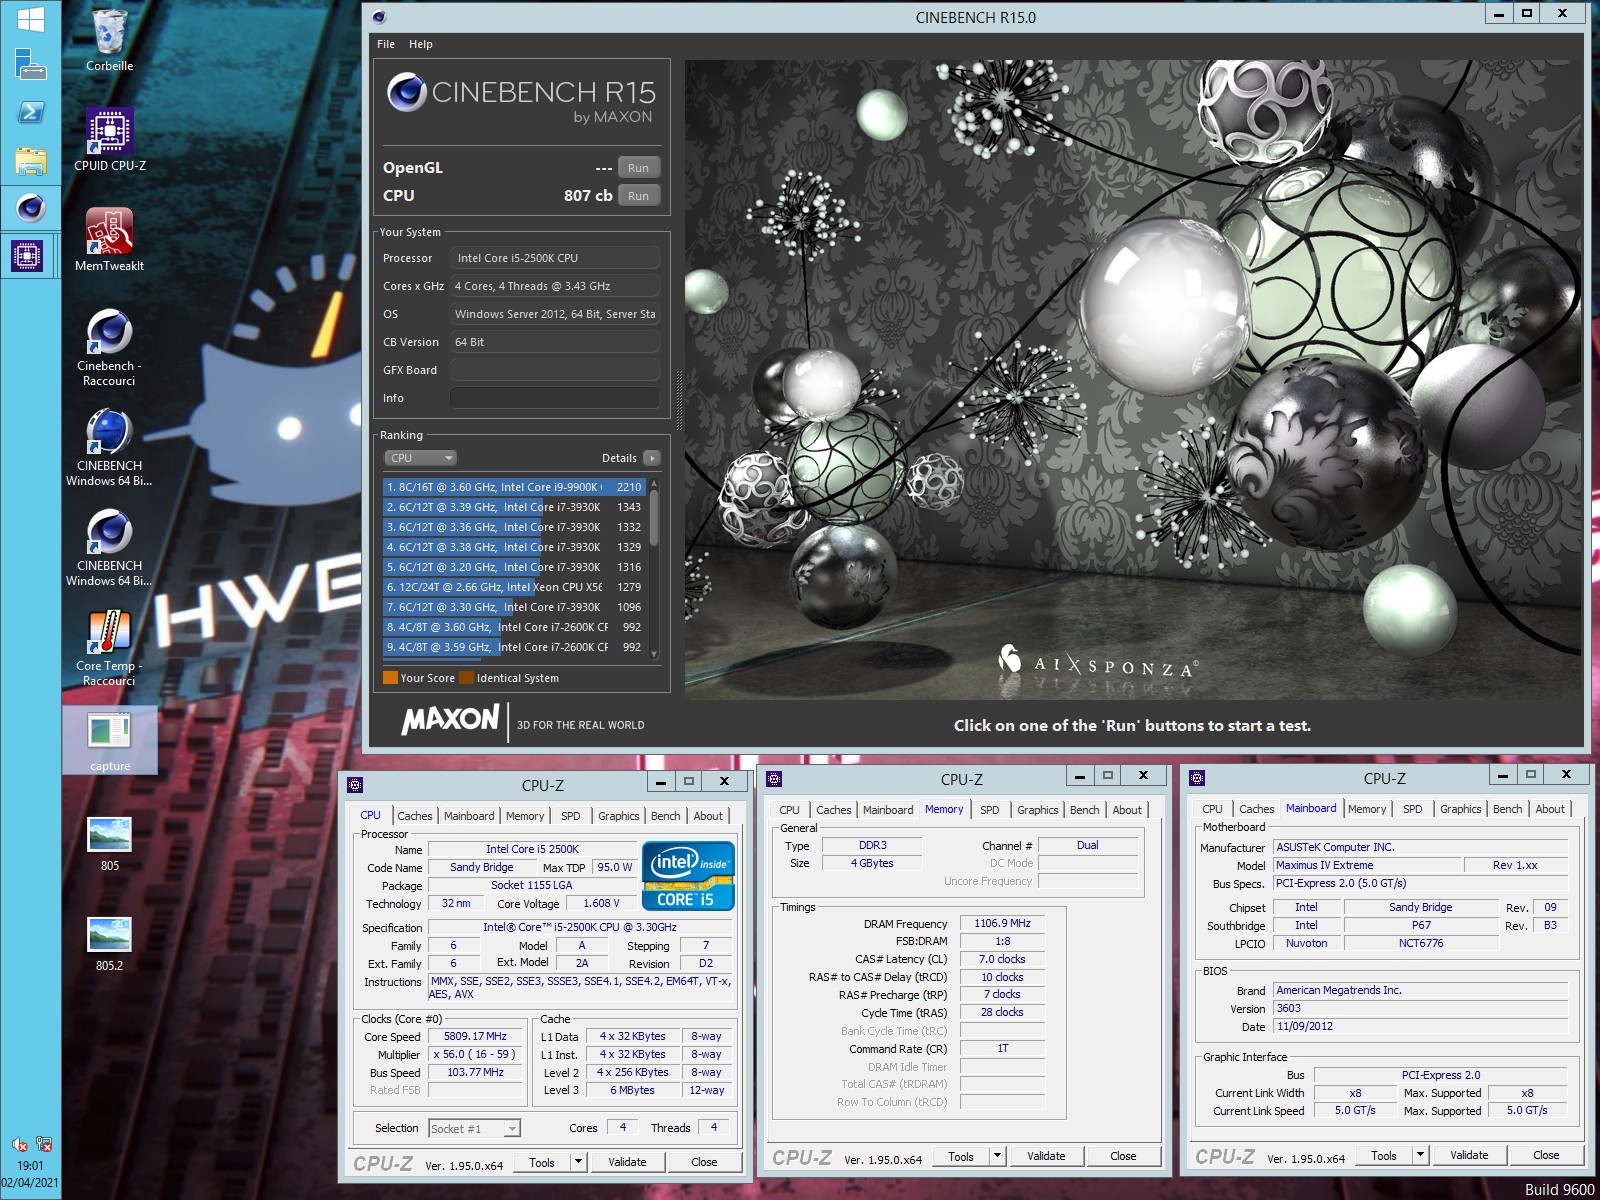This screenshot has height=1200, width=1600.
Task: Click the Info input field in Cinebench
Action: pos(555,398)
